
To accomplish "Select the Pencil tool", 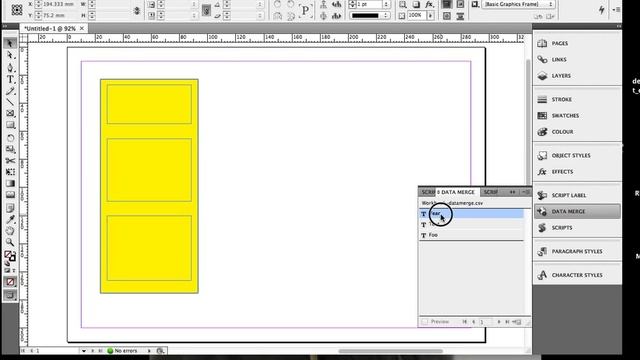I will coord(10,91).
